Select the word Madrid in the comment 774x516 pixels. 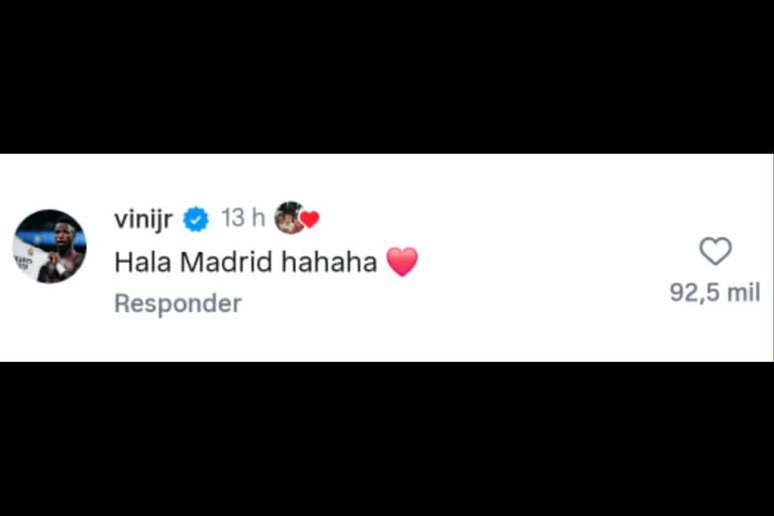point(226,262)
